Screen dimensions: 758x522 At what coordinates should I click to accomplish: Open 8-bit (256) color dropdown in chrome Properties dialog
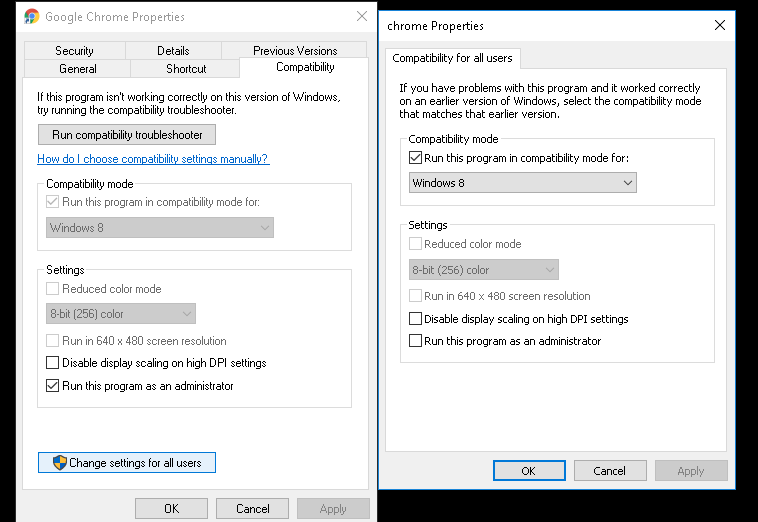tap(483, 270)
